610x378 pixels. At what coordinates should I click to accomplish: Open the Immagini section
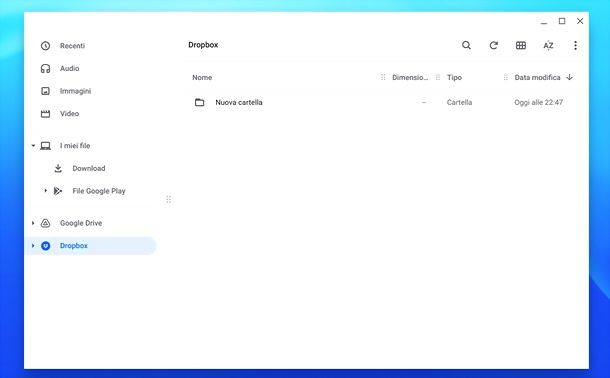coord(75,91)
